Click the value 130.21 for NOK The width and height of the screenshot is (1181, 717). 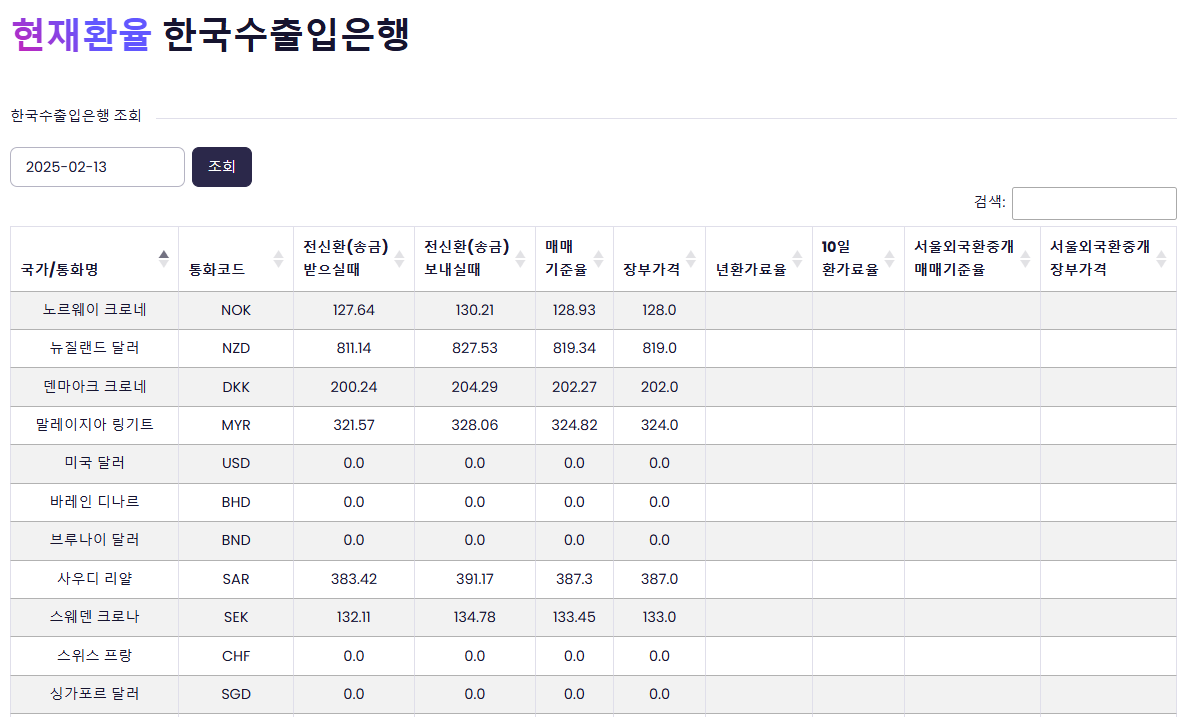click(x=475, y=310)
